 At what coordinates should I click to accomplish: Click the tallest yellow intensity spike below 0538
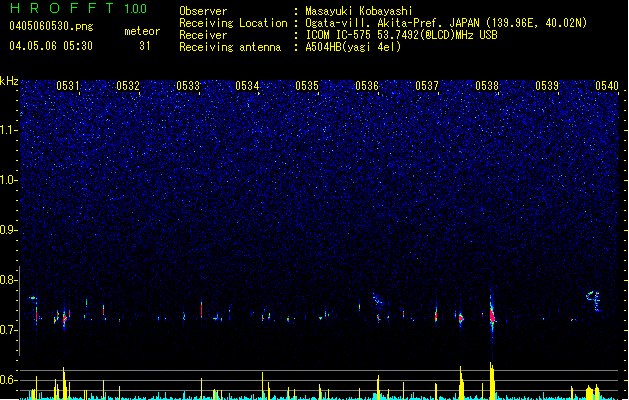[491, 380]
